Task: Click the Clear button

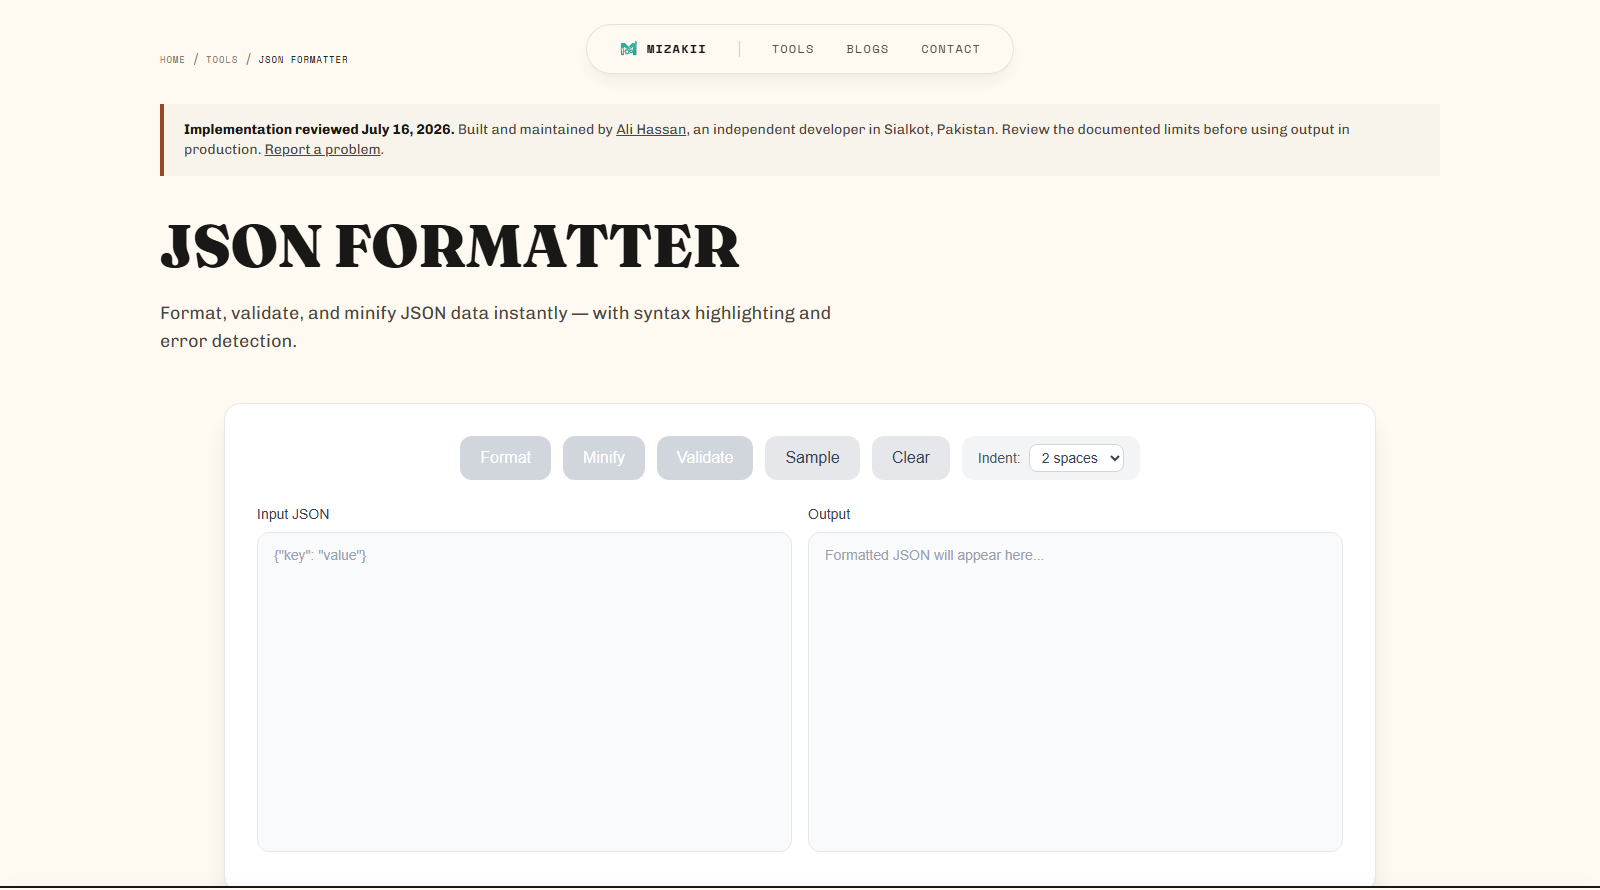Action: [911, 458]
